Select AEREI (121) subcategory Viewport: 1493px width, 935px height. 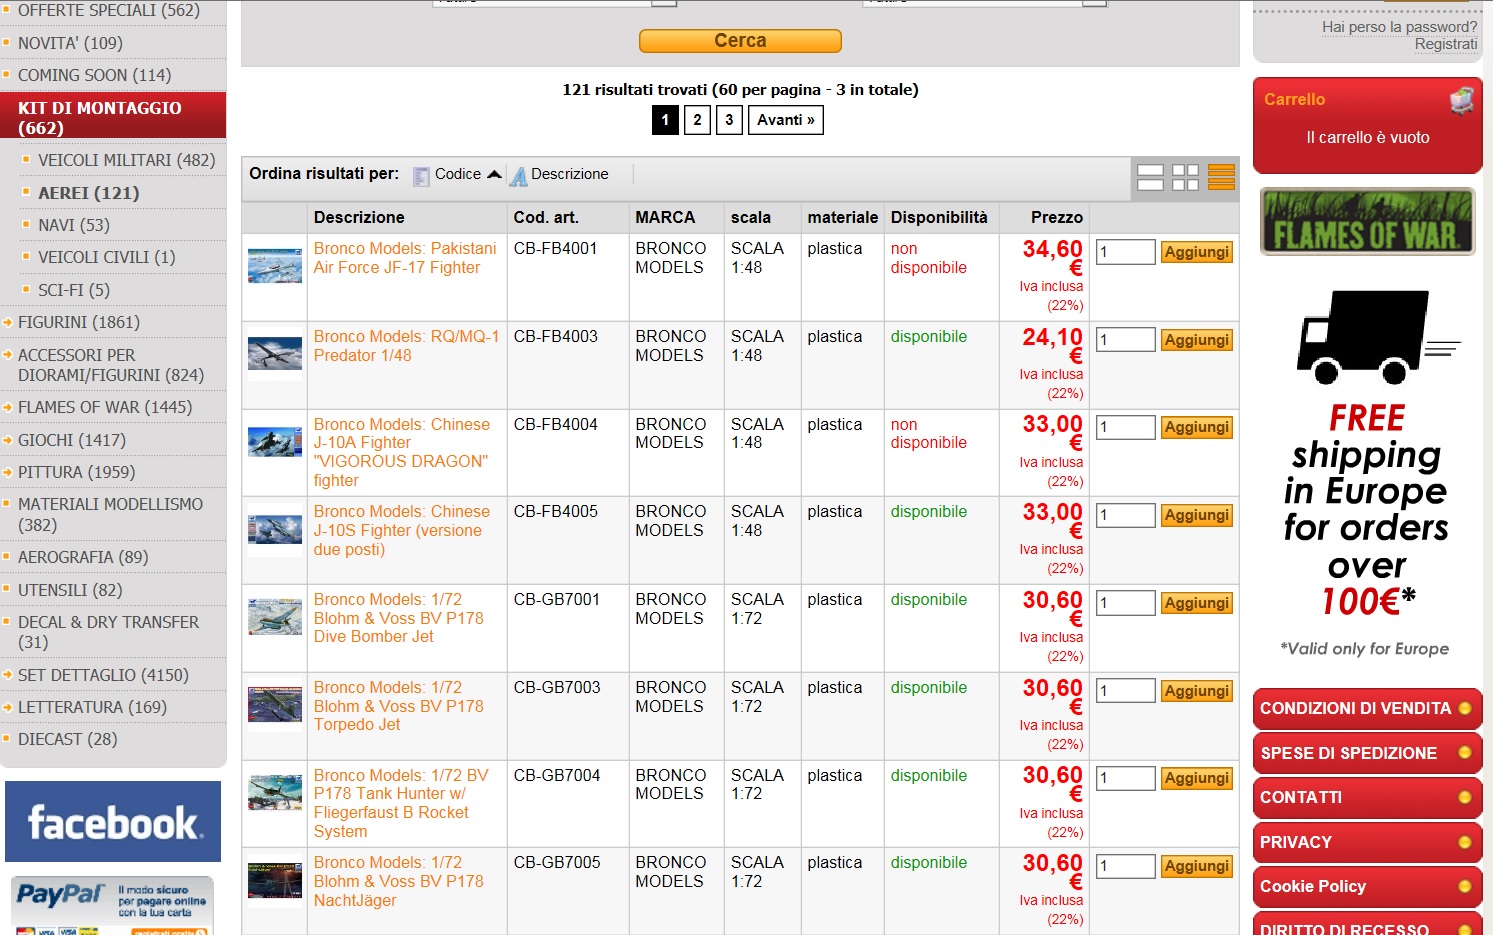(x=88, y=193)
